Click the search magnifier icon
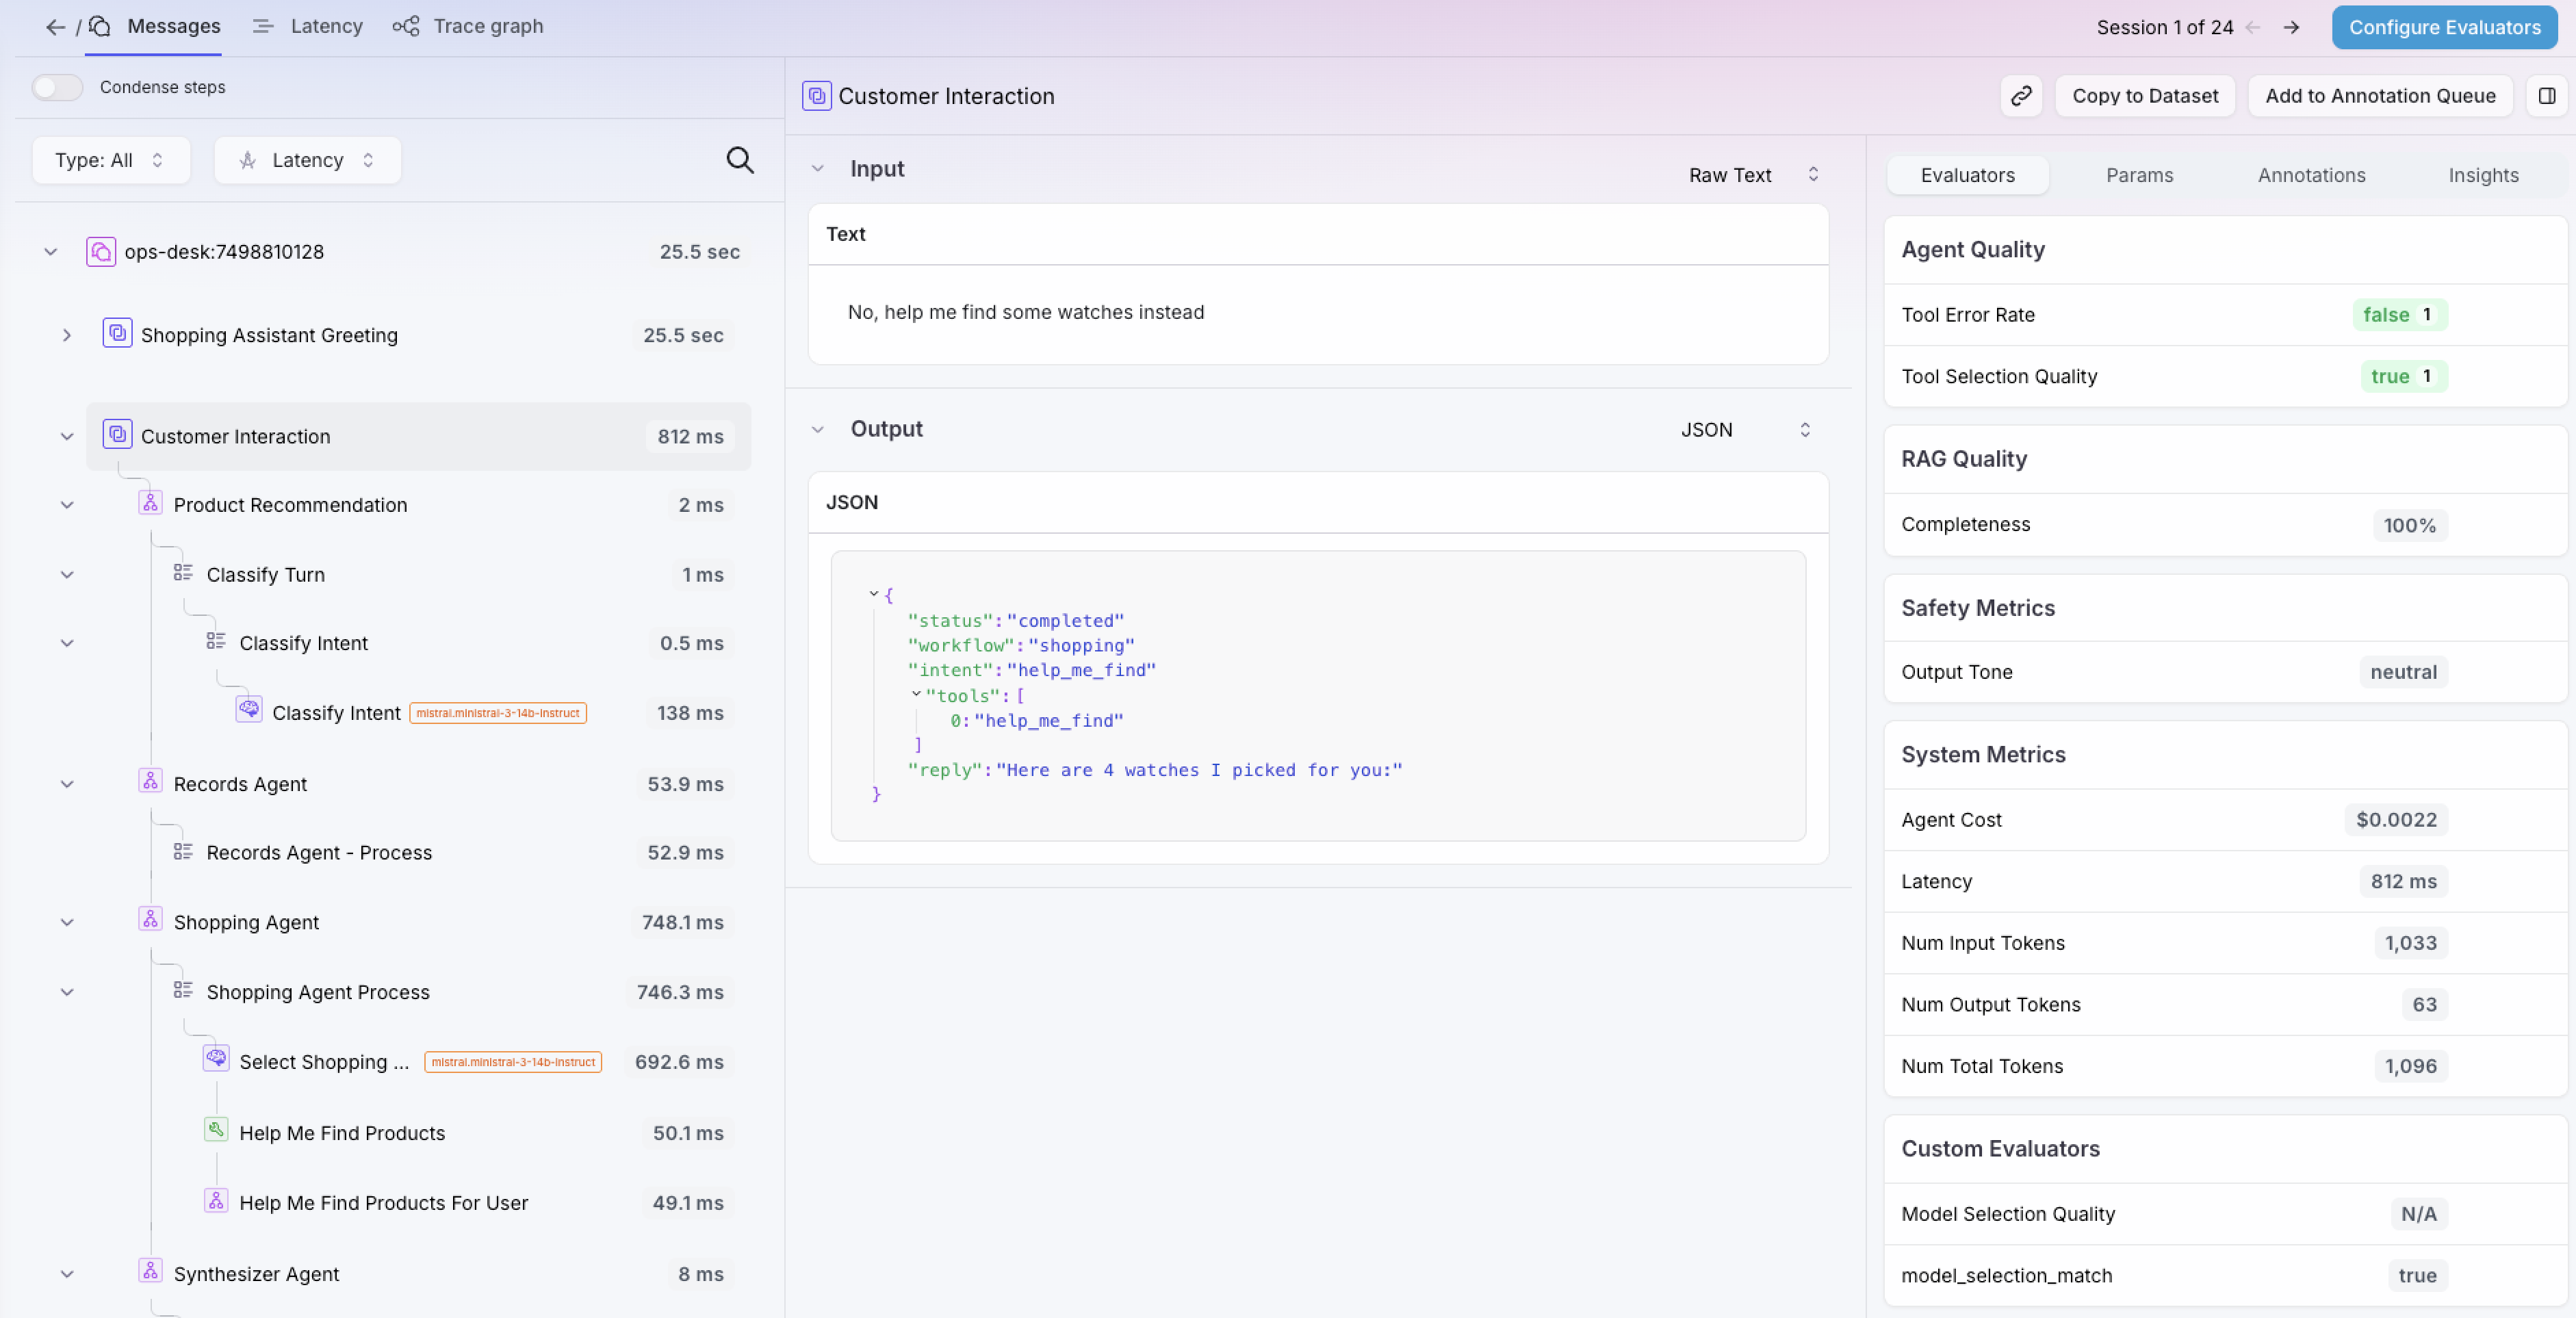The width and height of the screenshot is (2576, 1318). pos(740,160)
